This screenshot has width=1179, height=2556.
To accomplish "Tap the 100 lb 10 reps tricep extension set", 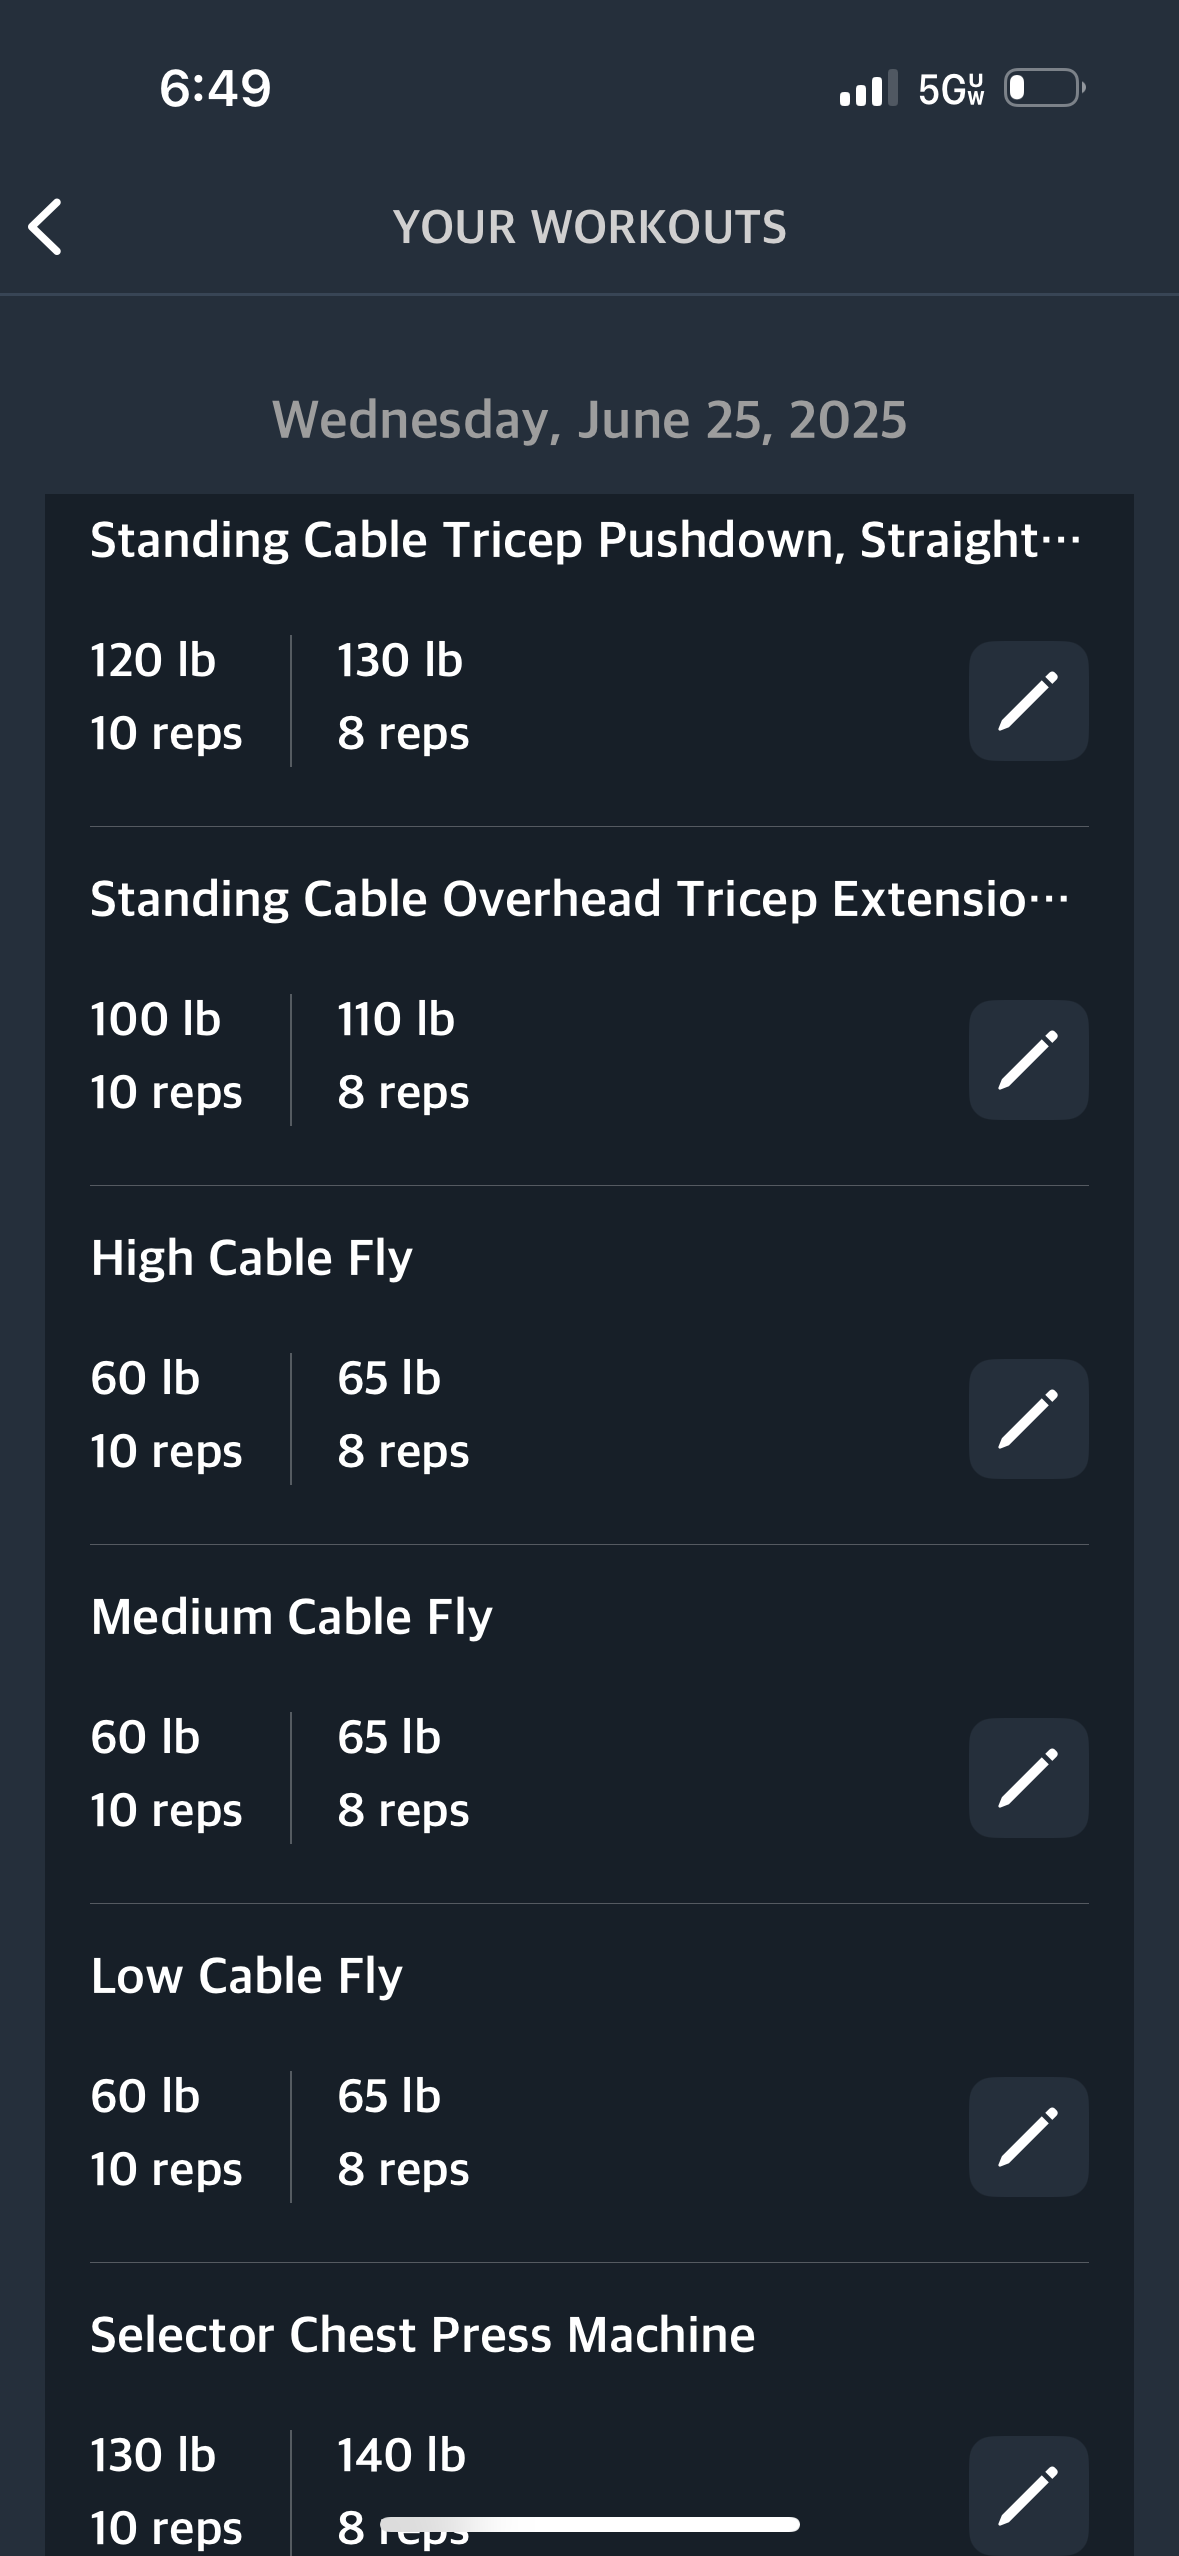I will (166, 1056).
